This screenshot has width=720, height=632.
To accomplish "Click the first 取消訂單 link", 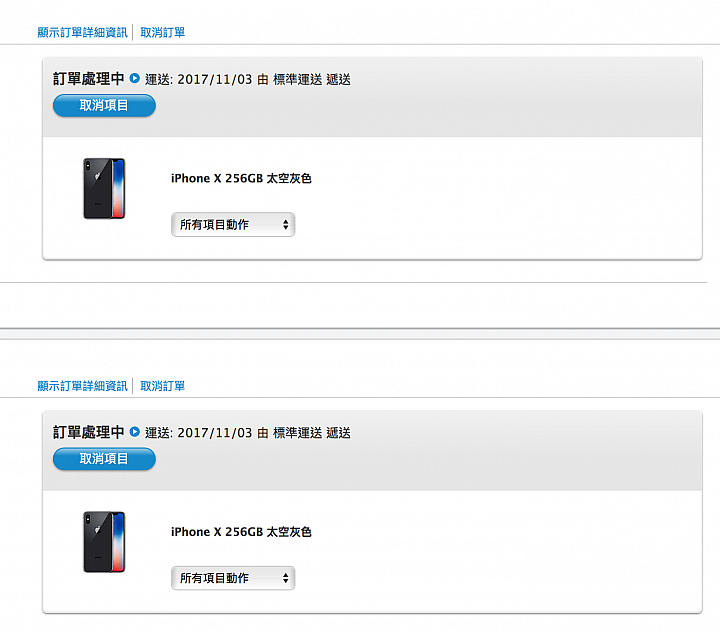I will click(163, 32).
